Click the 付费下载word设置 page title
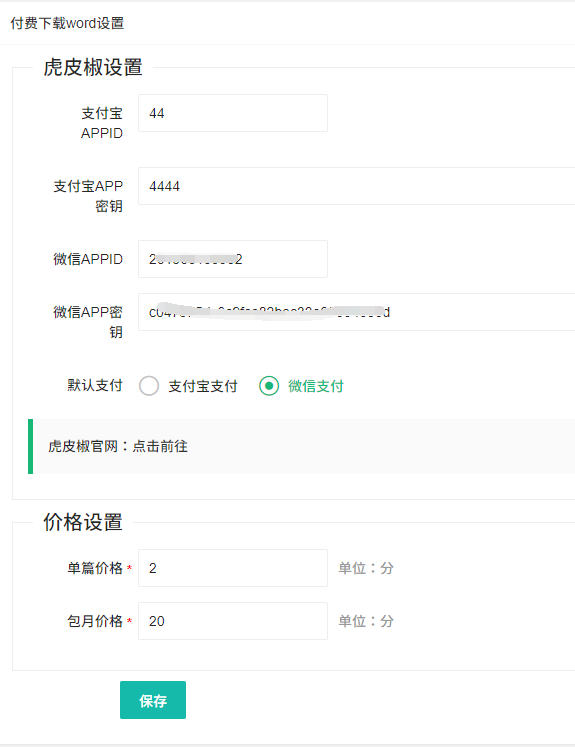Image resolution: width=575 pixels, height=747 pixels. (67, 23)
